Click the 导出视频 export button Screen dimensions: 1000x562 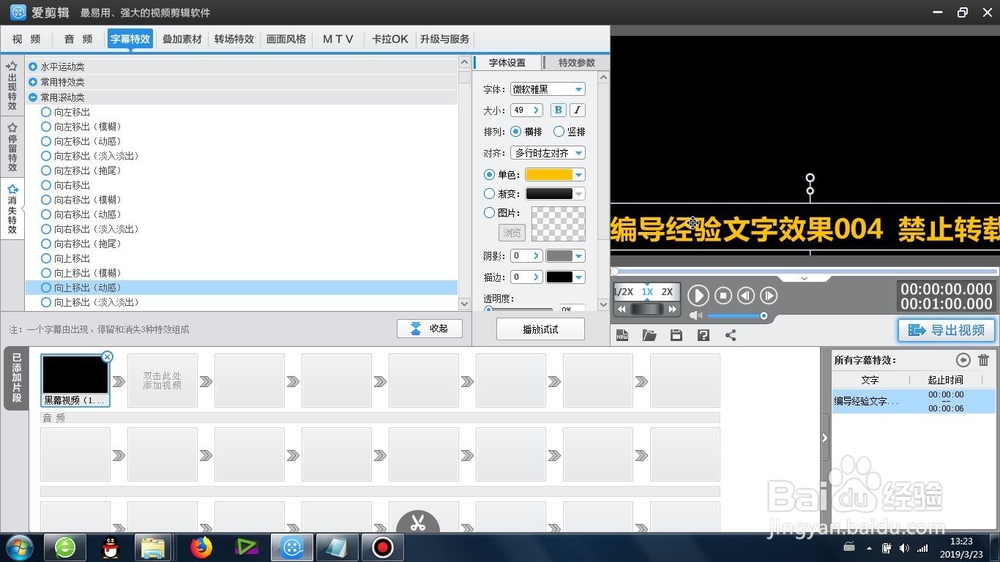point(946,330)
